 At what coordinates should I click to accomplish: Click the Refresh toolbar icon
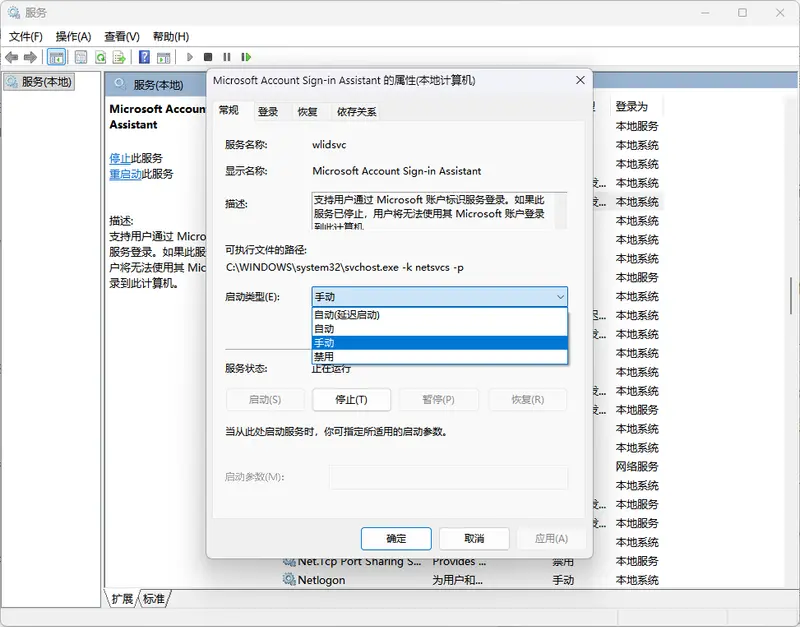click(101, 57)
